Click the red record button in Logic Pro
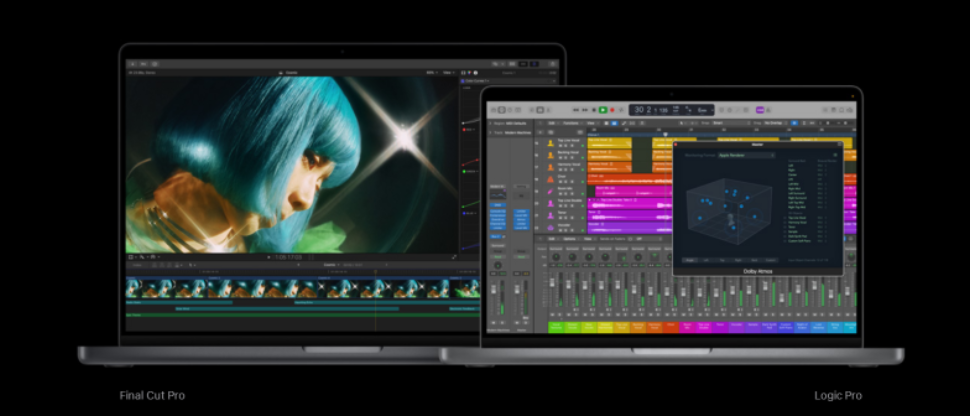 [x=612, y=110]
